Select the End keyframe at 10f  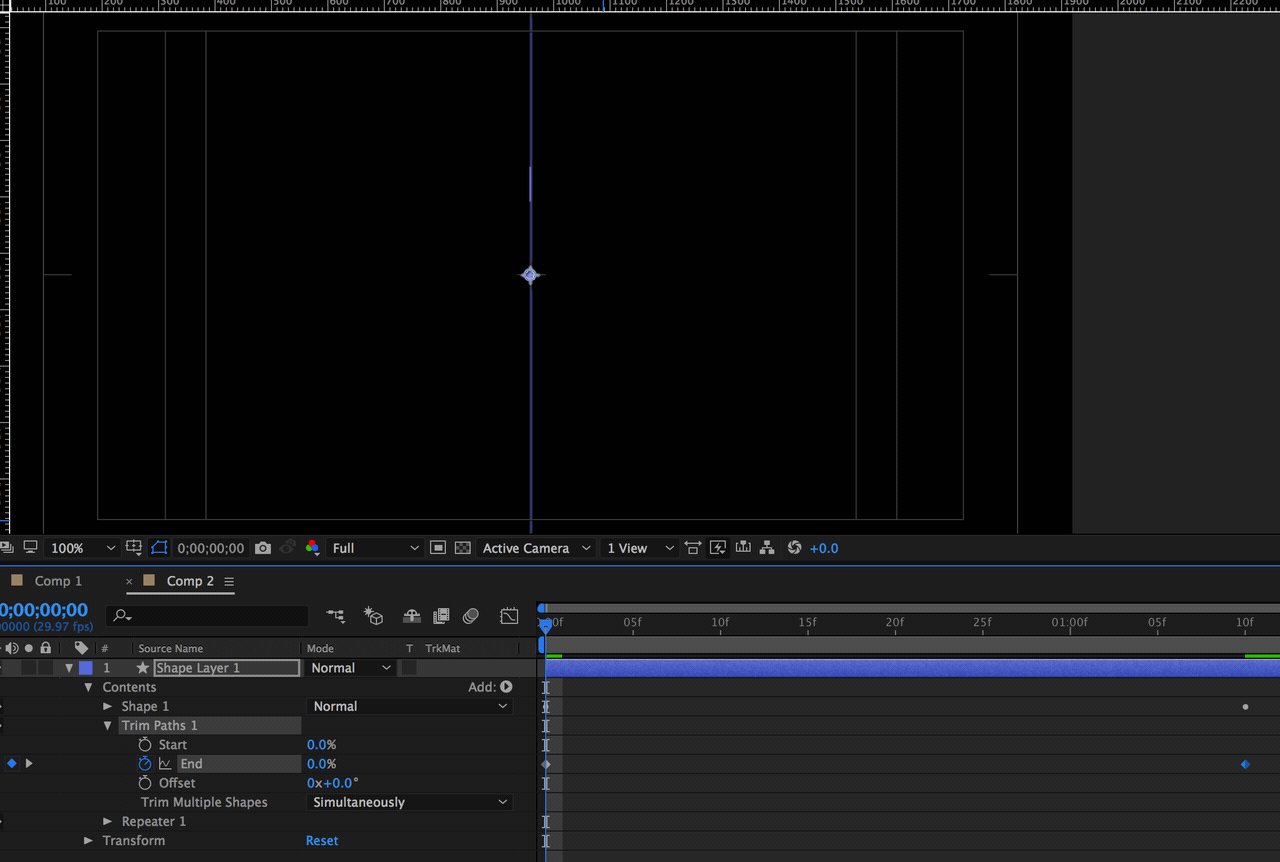(x=1245, y=764)
